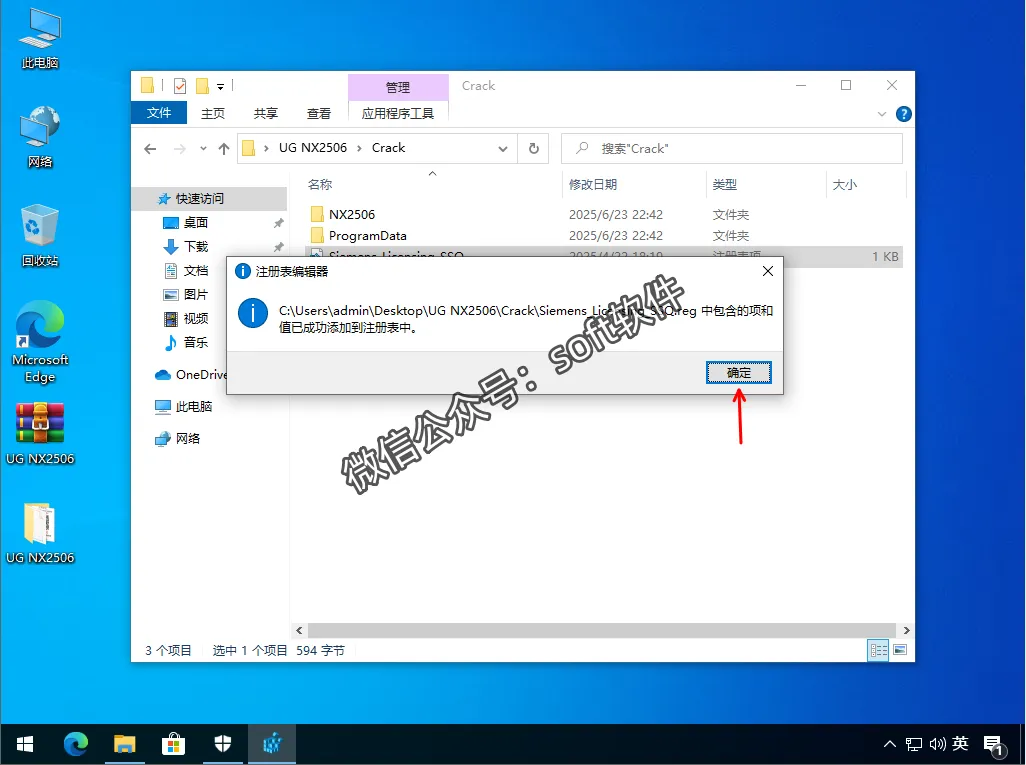Launch Edge from taskbar
1026x765 pixels.
(x=76, y=744)
